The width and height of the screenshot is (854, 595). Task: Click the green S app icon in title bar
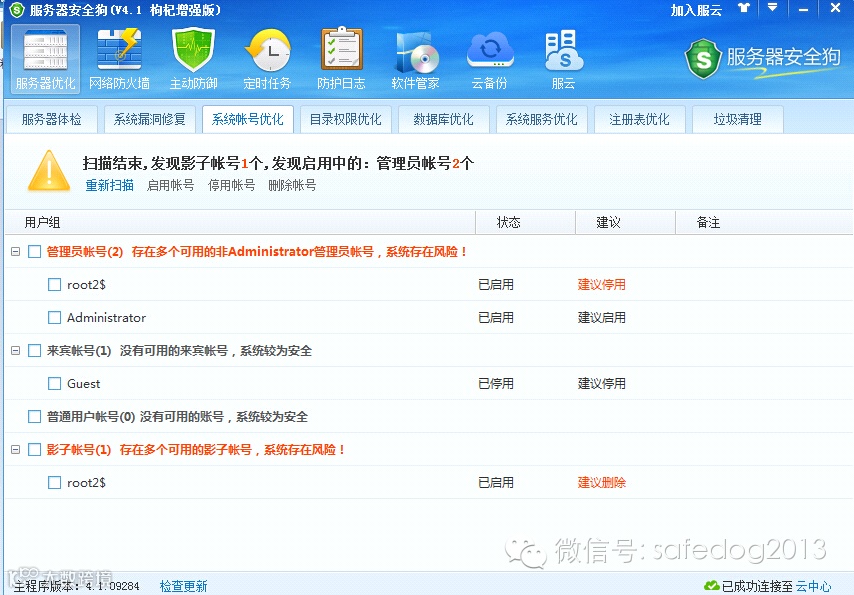pyautogui.click(x=17, y=10)
